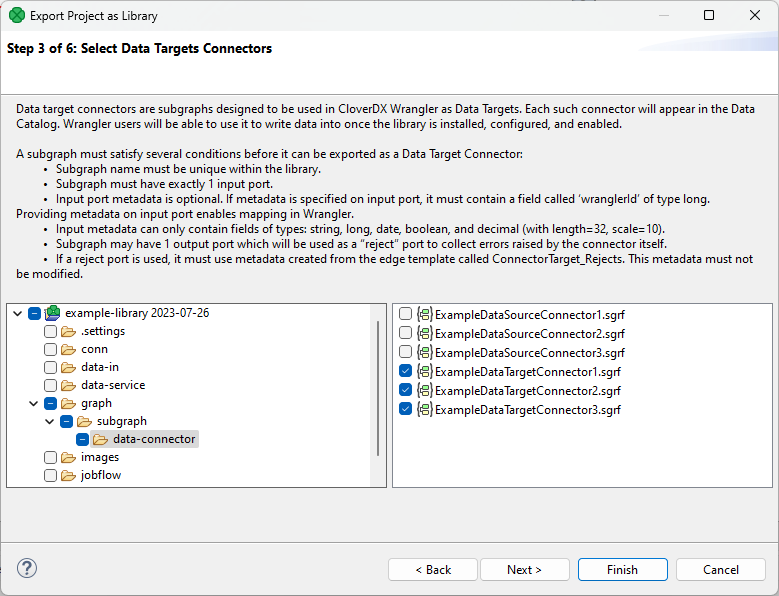Tick the data-in folder checkbox

pyautogui.click(x=50, y=367)
